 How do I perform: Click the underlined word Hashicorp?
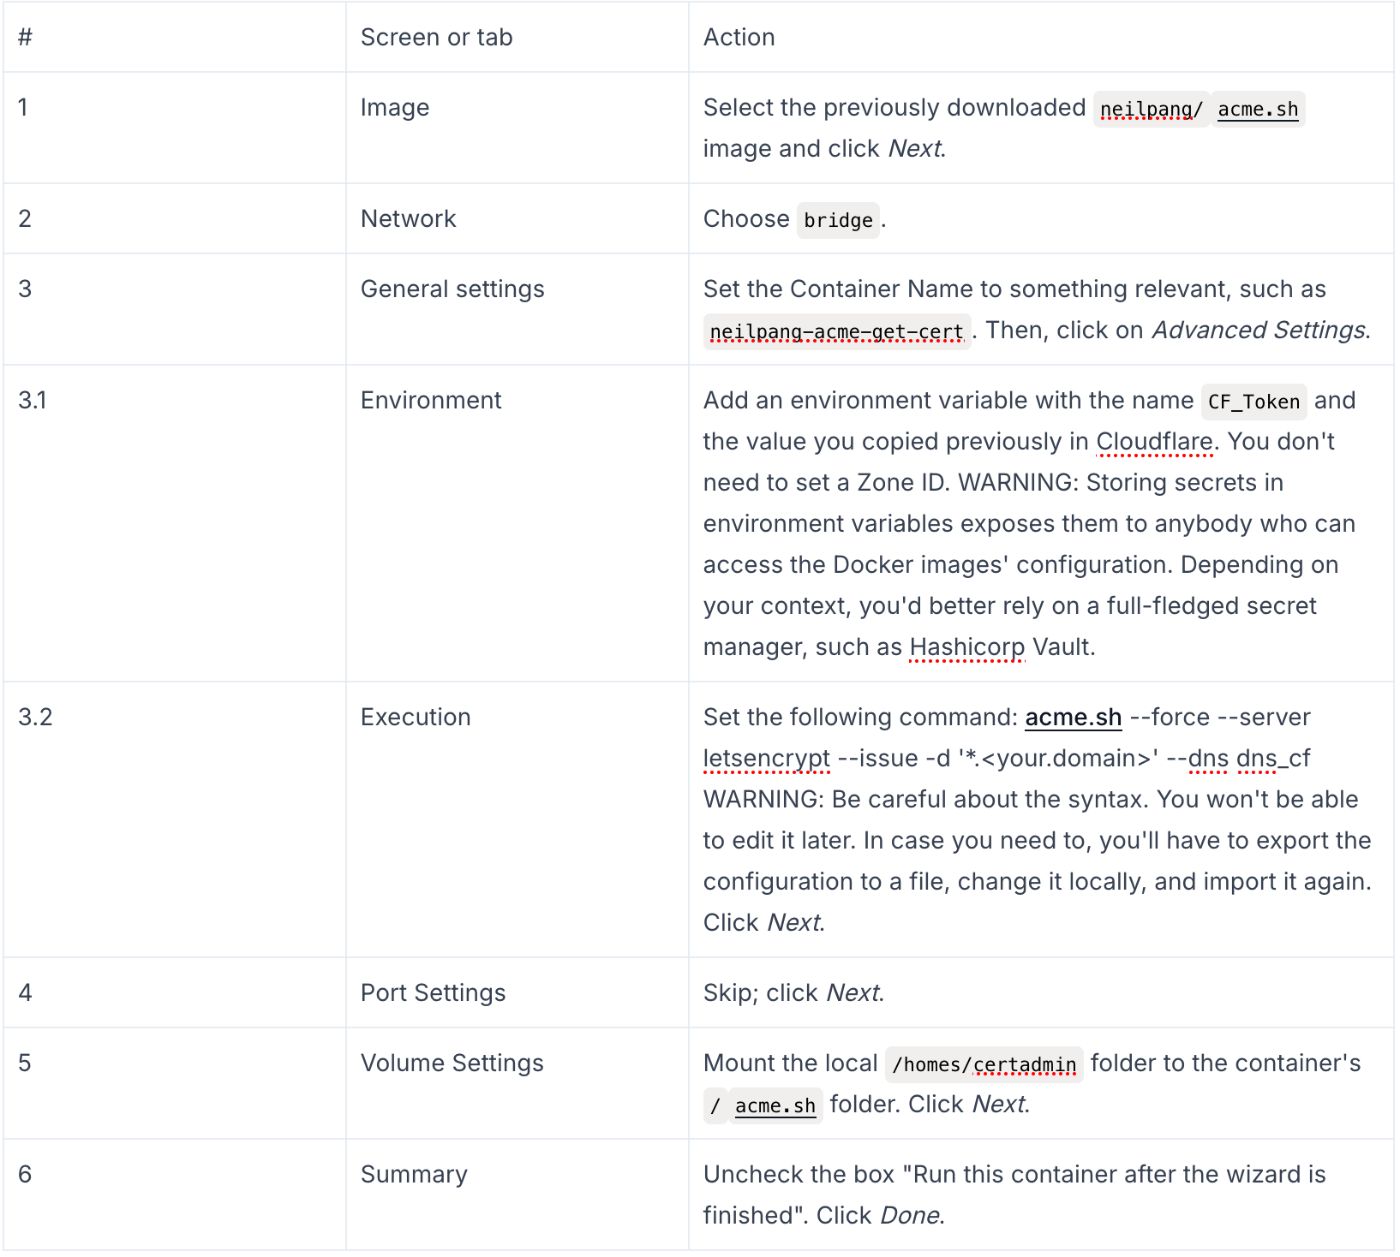point(967,647)
